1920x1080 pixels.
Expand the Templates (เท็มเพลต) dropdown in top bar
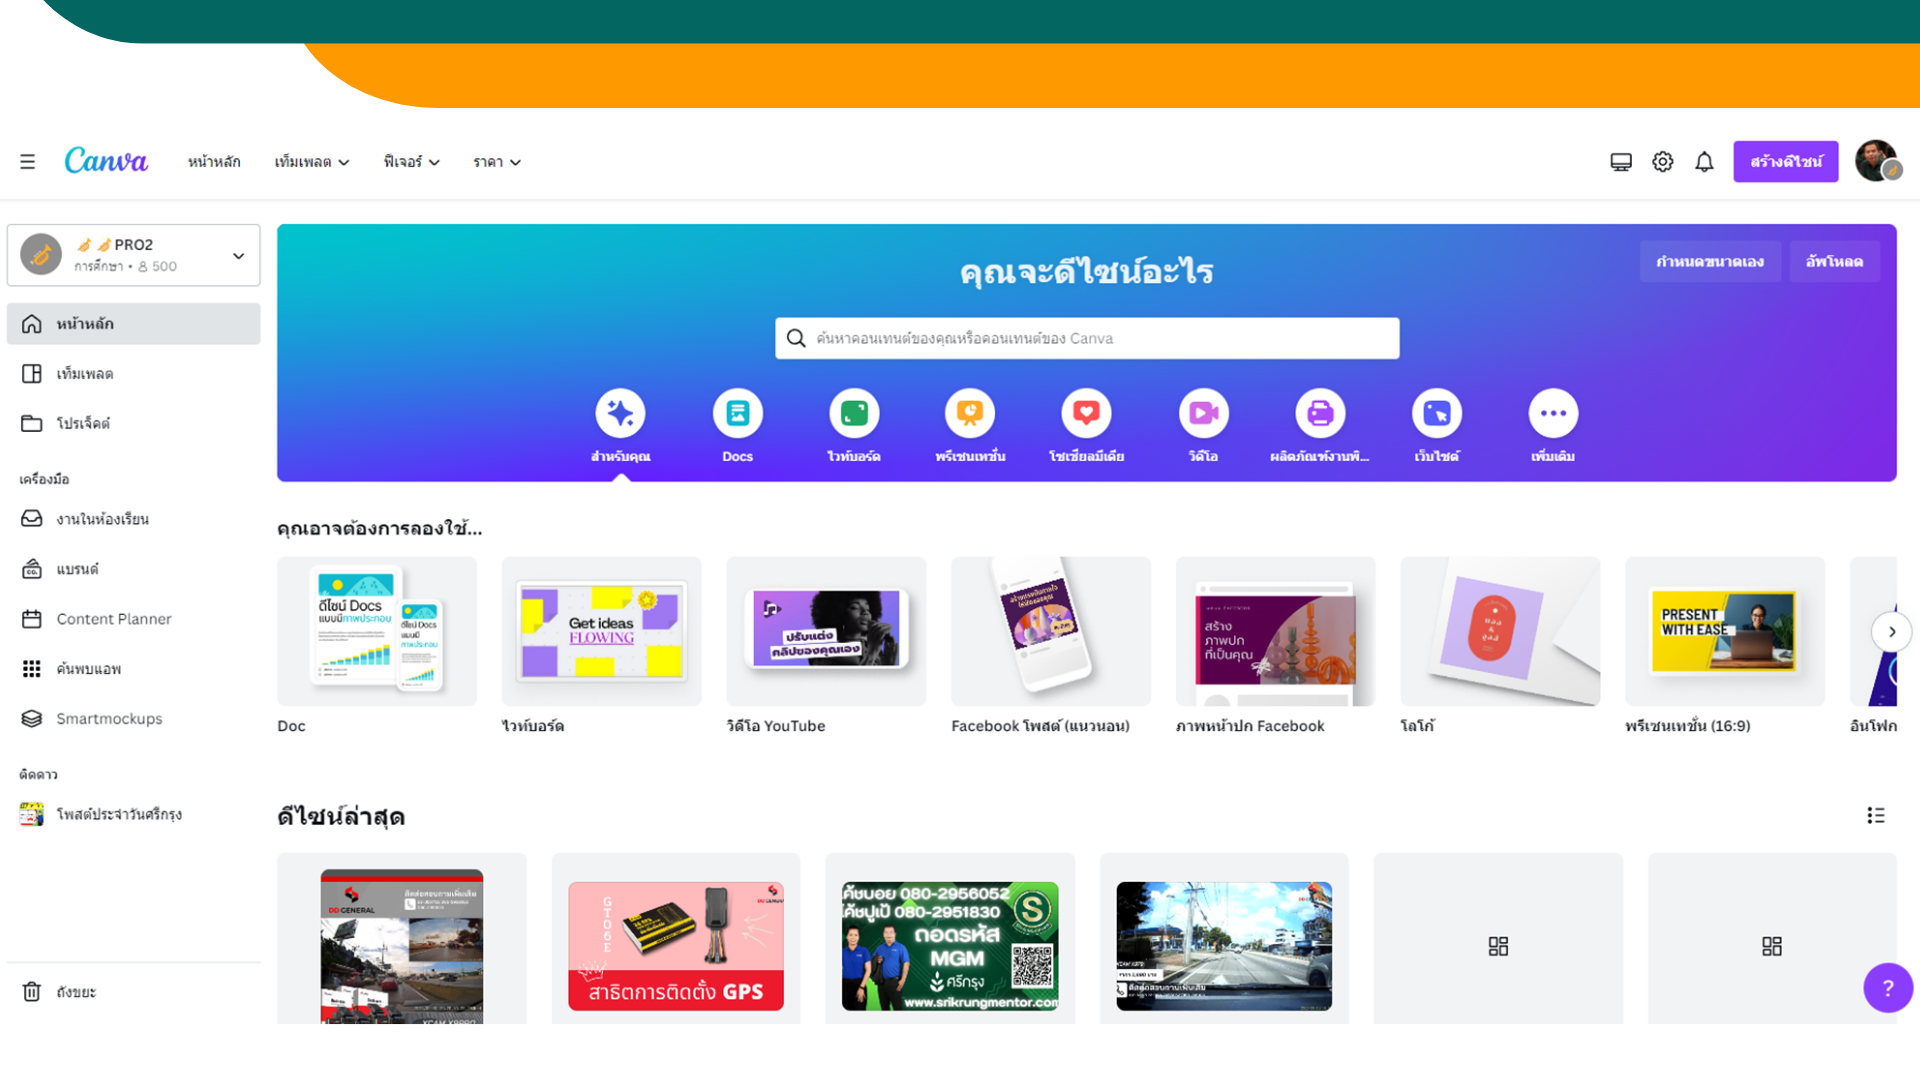pyautogui.click(x=312, y=162)
